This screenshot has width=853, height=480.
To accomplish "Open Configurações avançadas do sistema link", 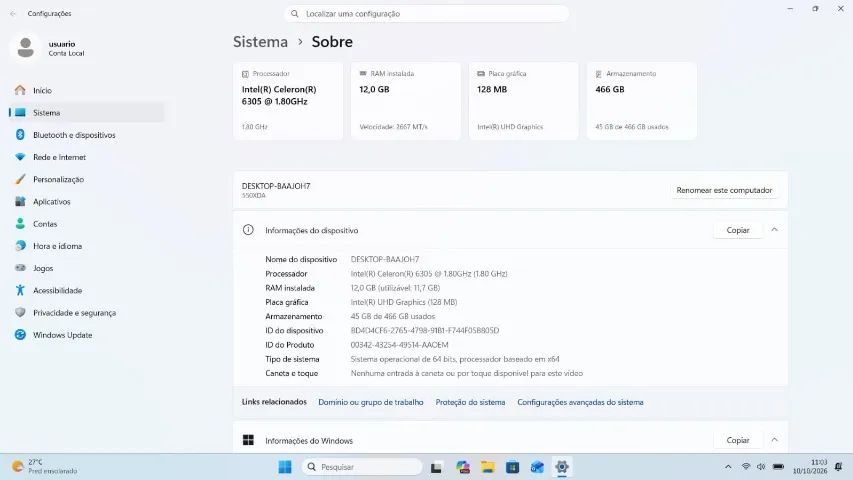I will (580, 402).
